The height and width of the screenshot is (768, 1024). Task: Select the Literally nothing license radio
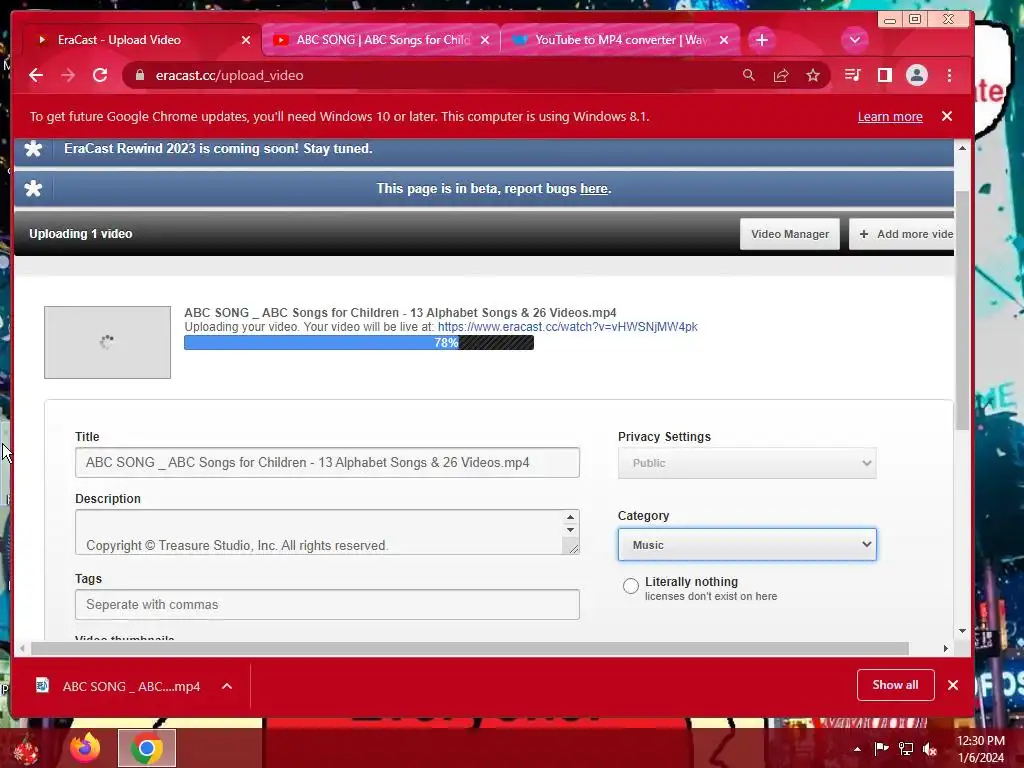pos(630,586)
